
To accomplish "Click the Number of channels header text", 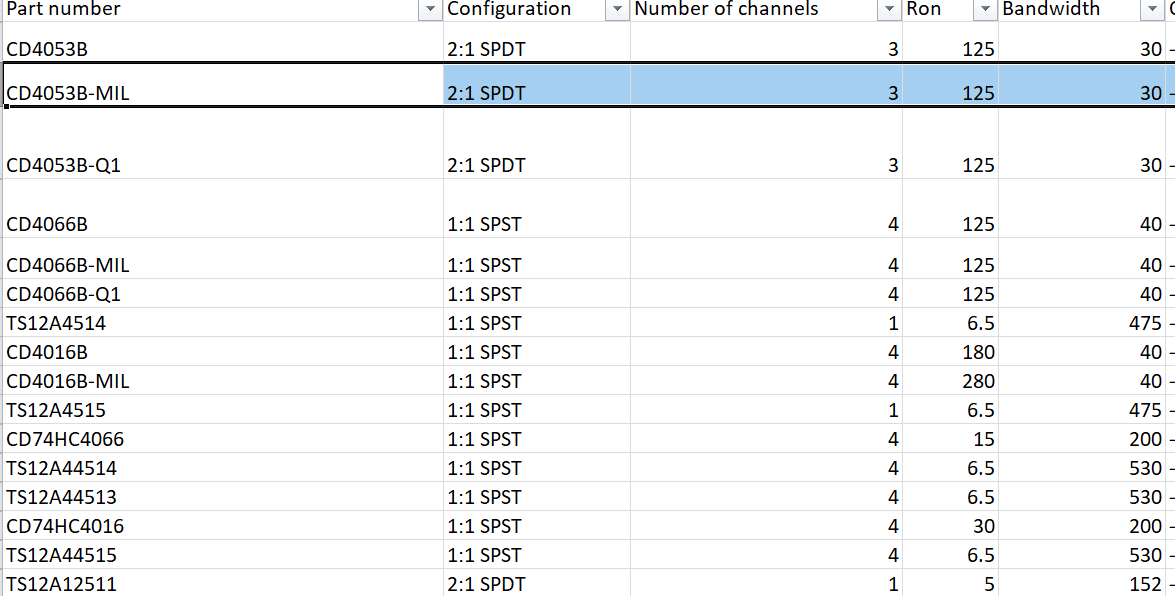I will pyautogui.click(x=726, y=9).
